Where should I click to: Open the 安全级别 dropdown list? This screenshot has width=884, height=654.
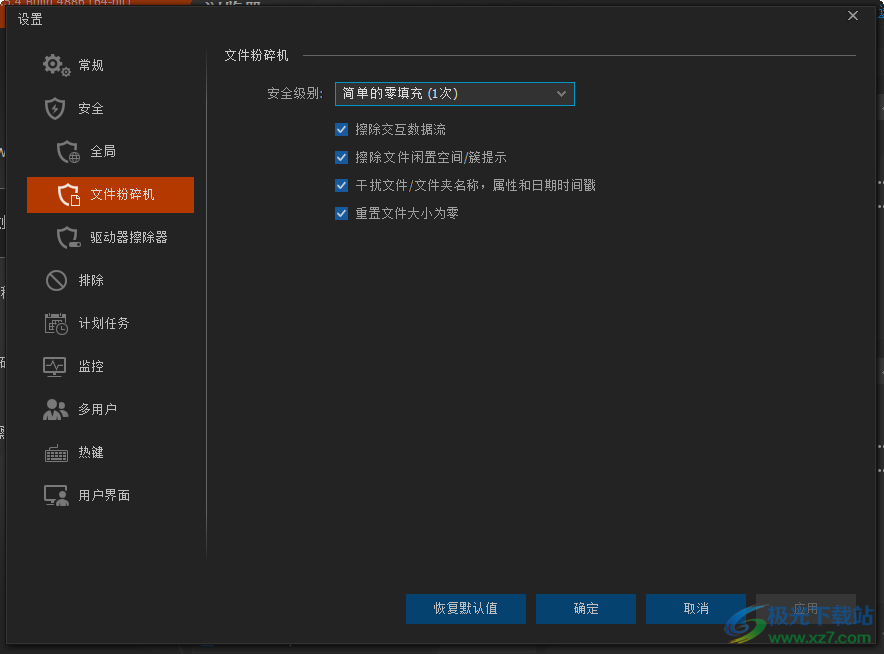(x=454, y=93)
